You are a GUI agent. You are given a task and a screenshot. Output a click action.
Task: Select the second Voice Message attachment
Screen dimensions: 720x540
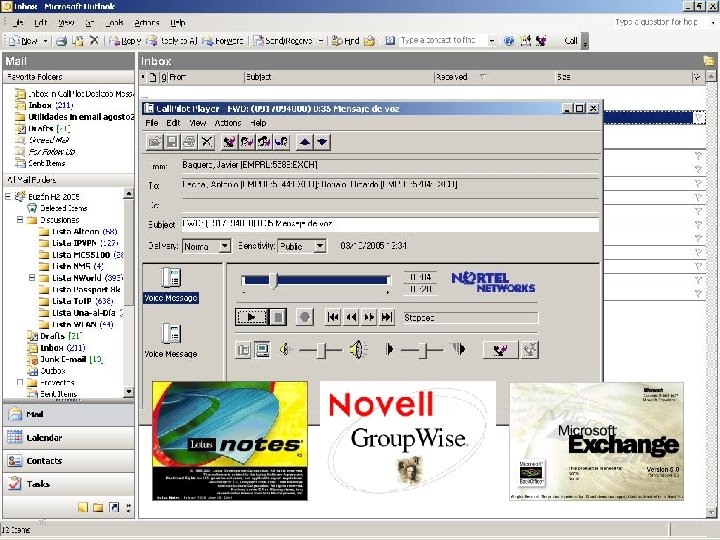click(171, 340)
